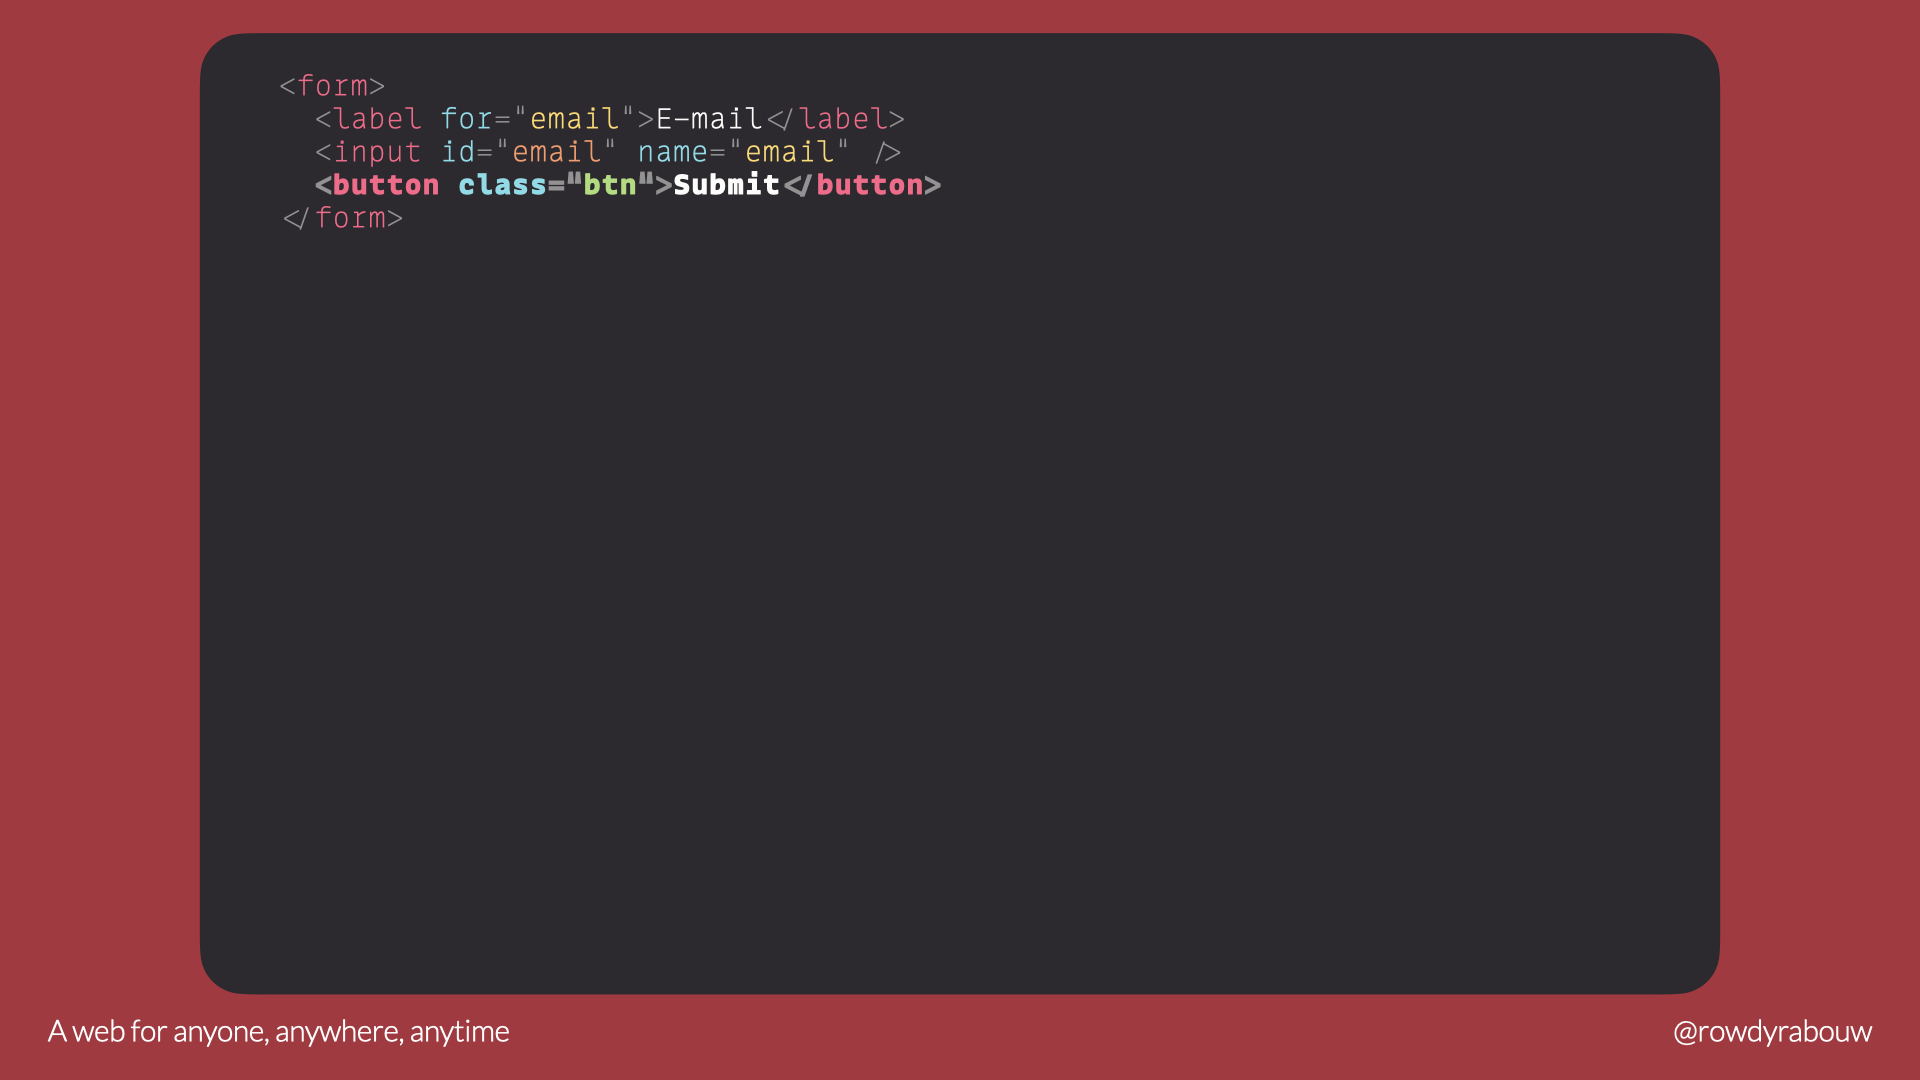Select the class attribute on button
1920x1080 pixels.
click(x=502, y=185)
